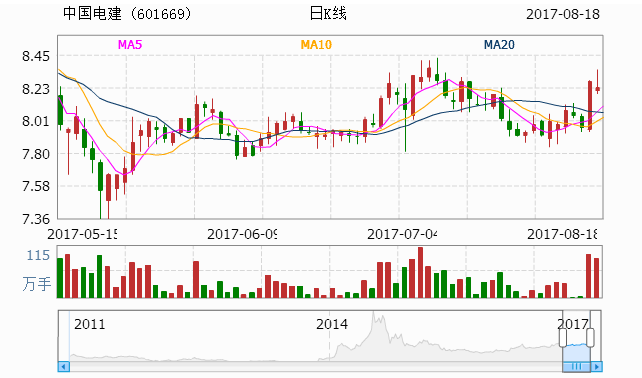Click the bottom 2017-08-18 date axis label
Viewport: 642px width, 378px height.
pyautogui.click(x=562, y=234)
